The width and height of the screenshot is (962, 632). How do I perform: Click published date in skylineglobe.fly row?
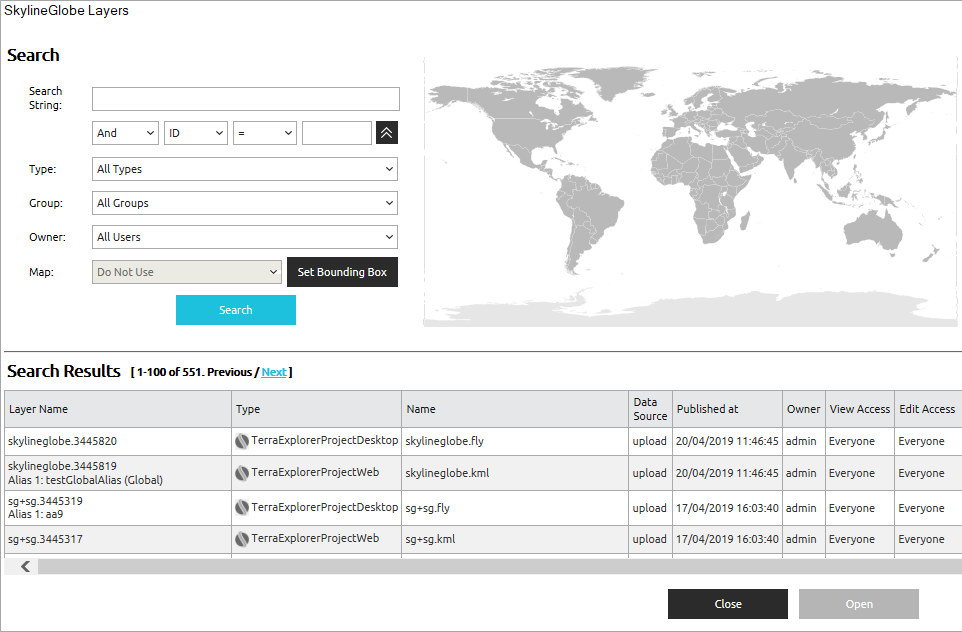point(727,441)
